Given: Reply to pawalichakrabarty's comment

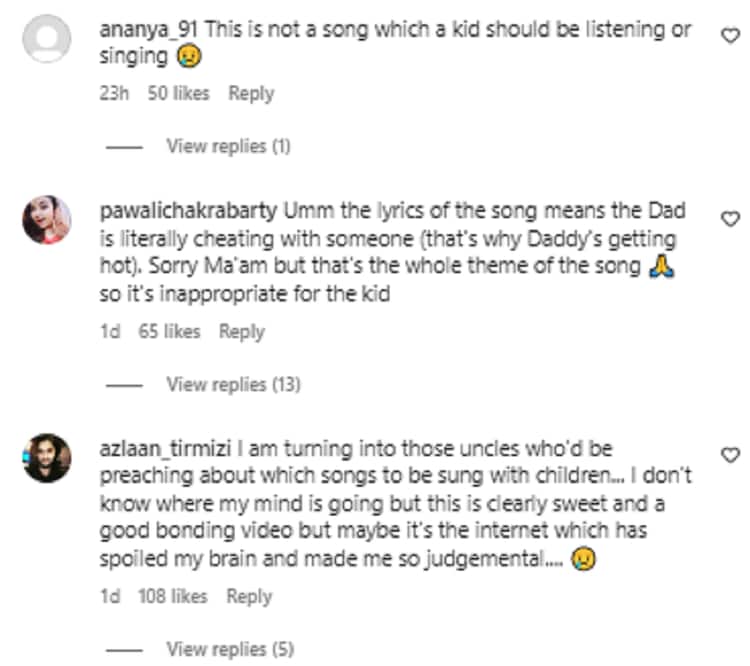Looking at the screenshot, I should 242,331.
